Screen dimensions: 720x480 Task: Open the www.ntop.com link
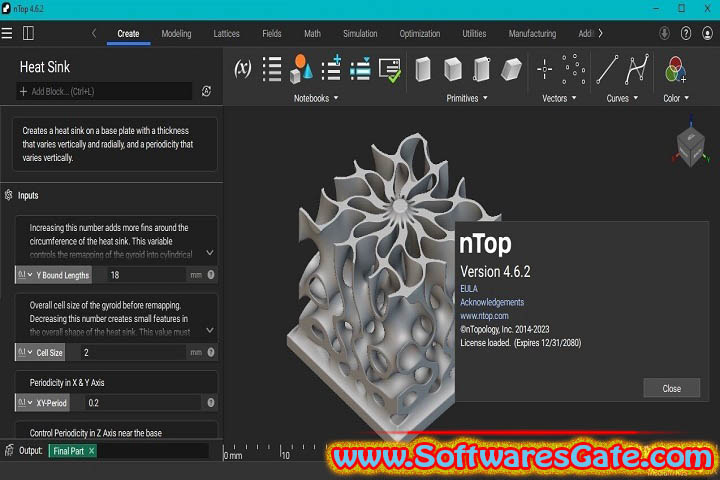[484, 316]
